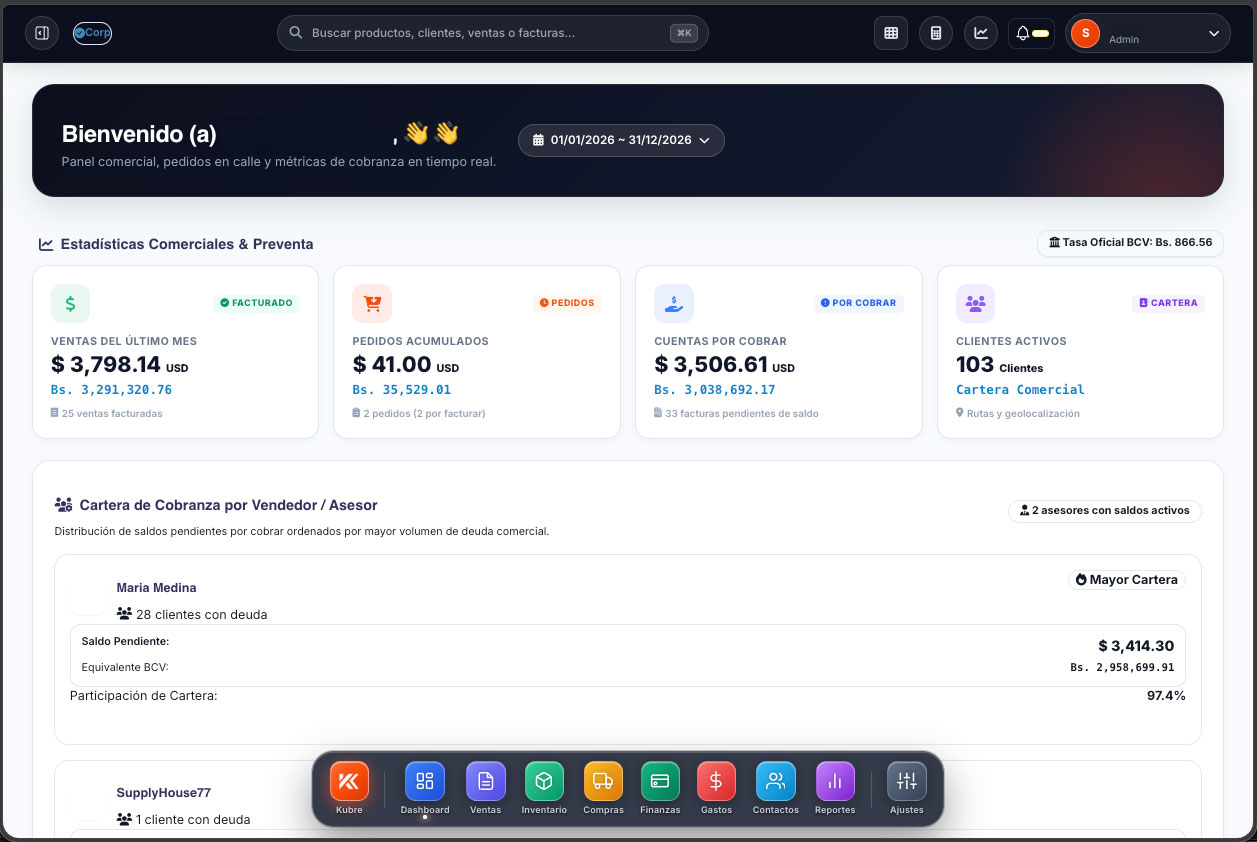Click the orange S user avatar
Viewport: 1257px width, 842px height.
point(1085,33)
